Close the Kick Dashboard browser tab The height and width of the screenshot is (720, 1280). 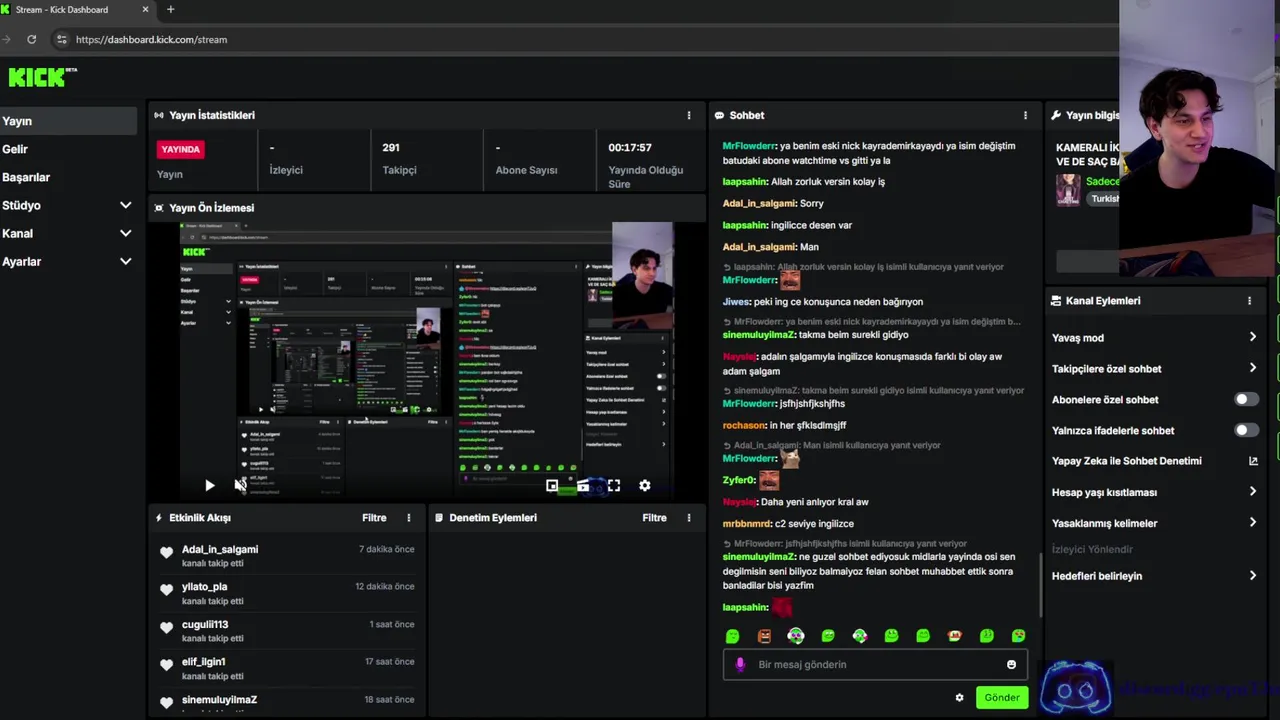click(145, 10)
